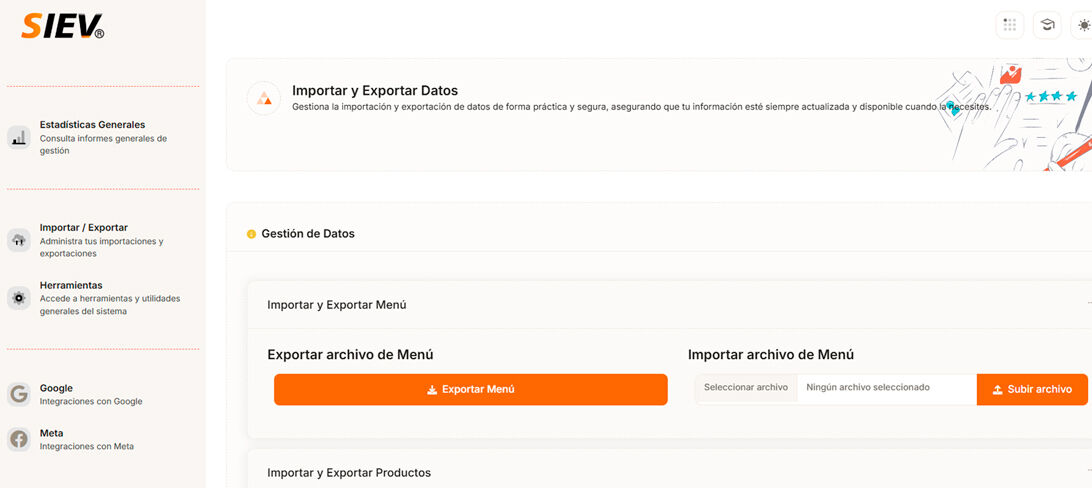Select Importar / Exportar sidebar item

(x=84, y=228)
